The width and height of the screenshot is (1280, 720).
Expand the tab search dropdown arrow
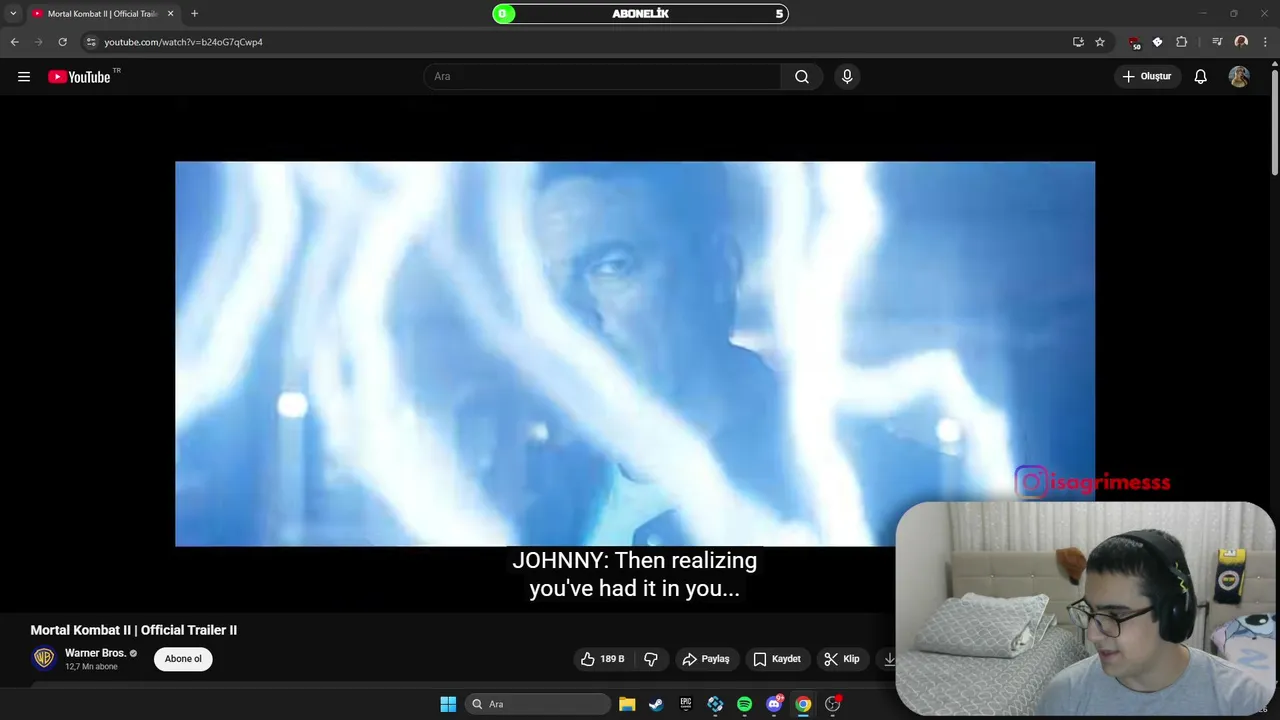tap(13, 13)
